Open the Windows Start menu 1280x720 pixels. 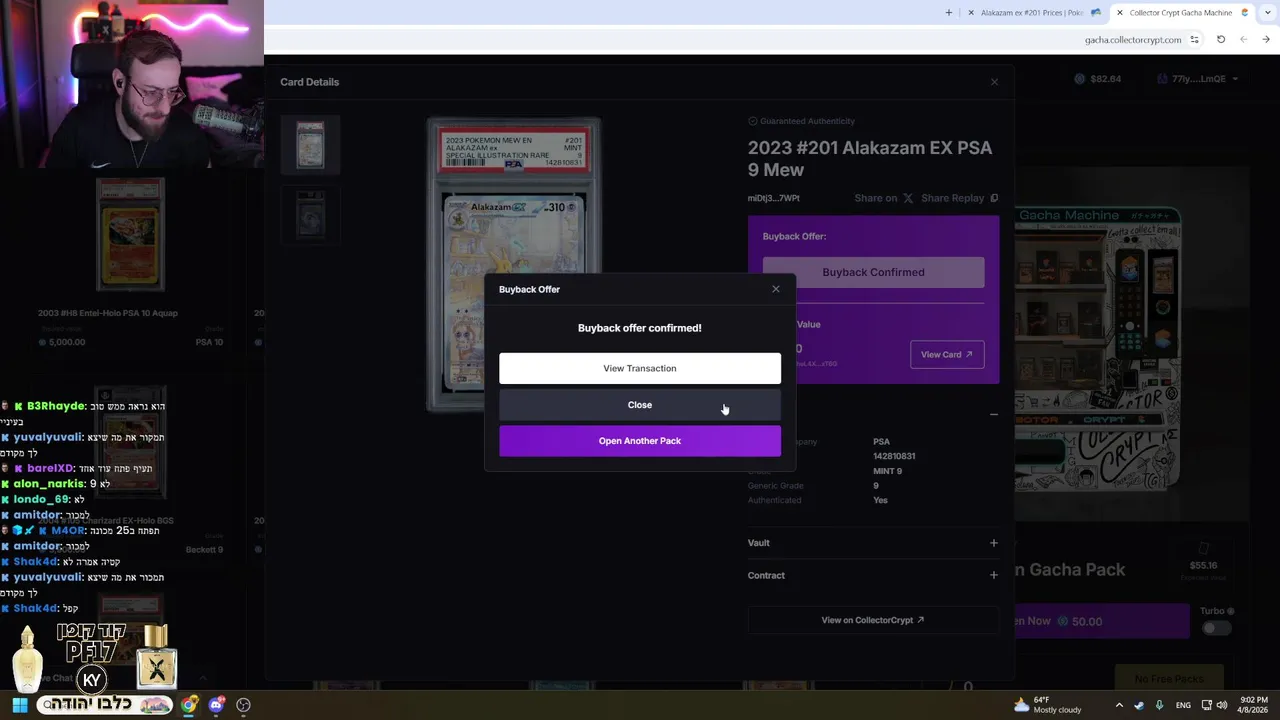coord(20,705)
